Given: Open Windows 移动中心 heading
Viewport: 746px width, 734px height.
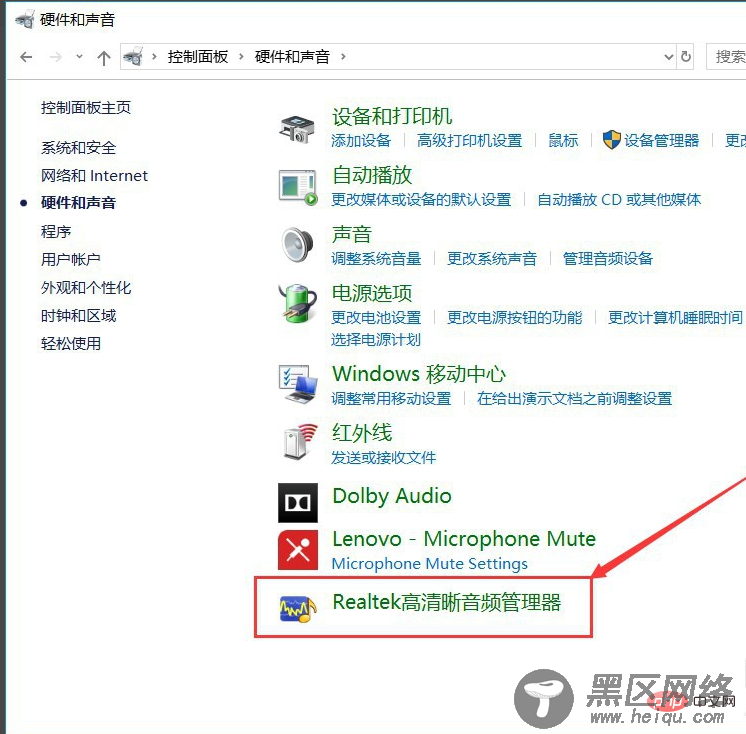Looking at the screenshot, I should [419, 374].
